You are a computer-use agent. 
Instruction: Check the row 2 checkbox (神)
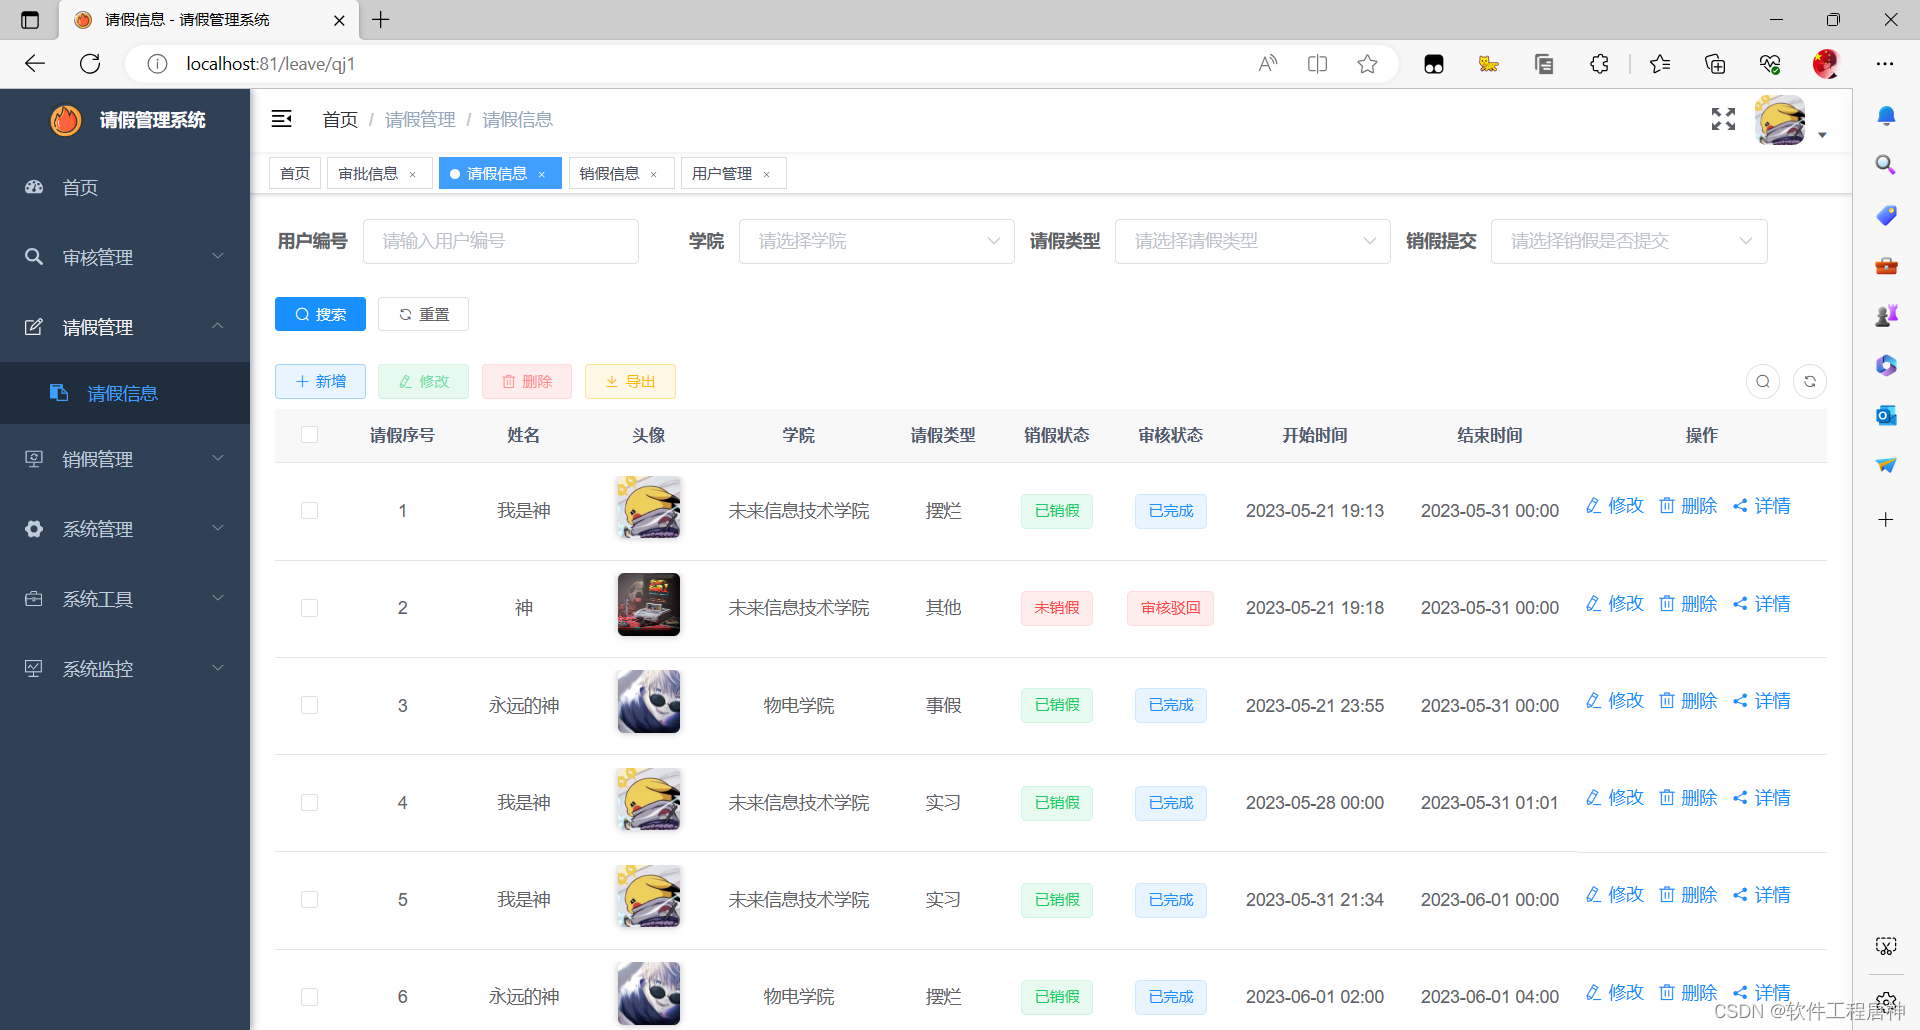click(x=309, y=608)
